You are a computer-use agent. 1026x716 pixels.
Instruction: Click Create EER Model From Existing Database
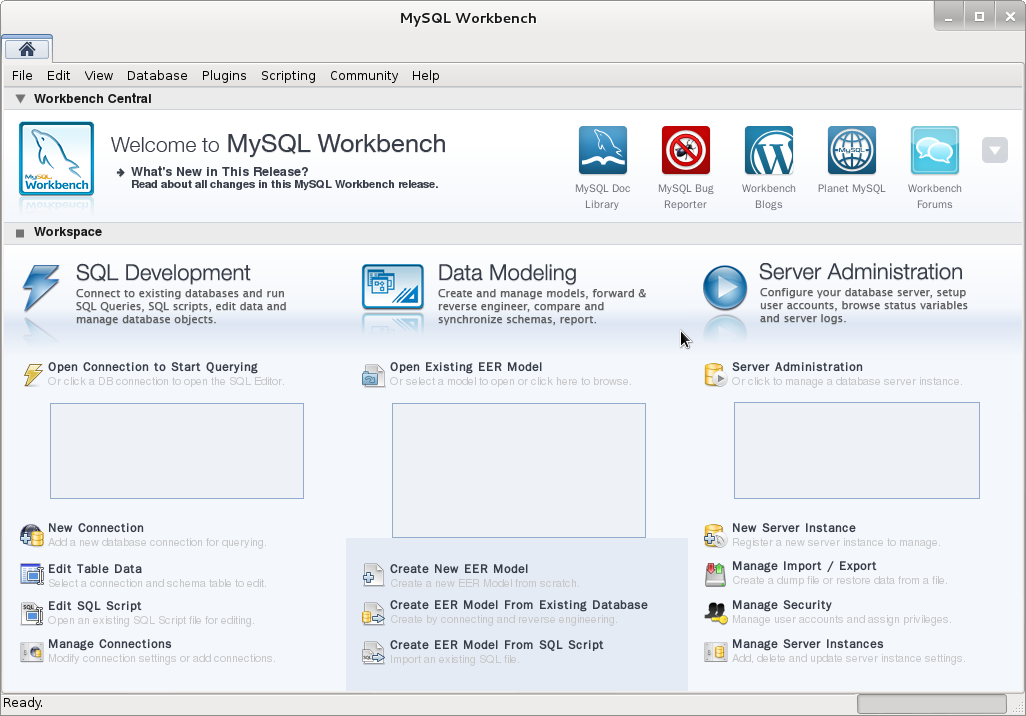(x=518, y=605)
